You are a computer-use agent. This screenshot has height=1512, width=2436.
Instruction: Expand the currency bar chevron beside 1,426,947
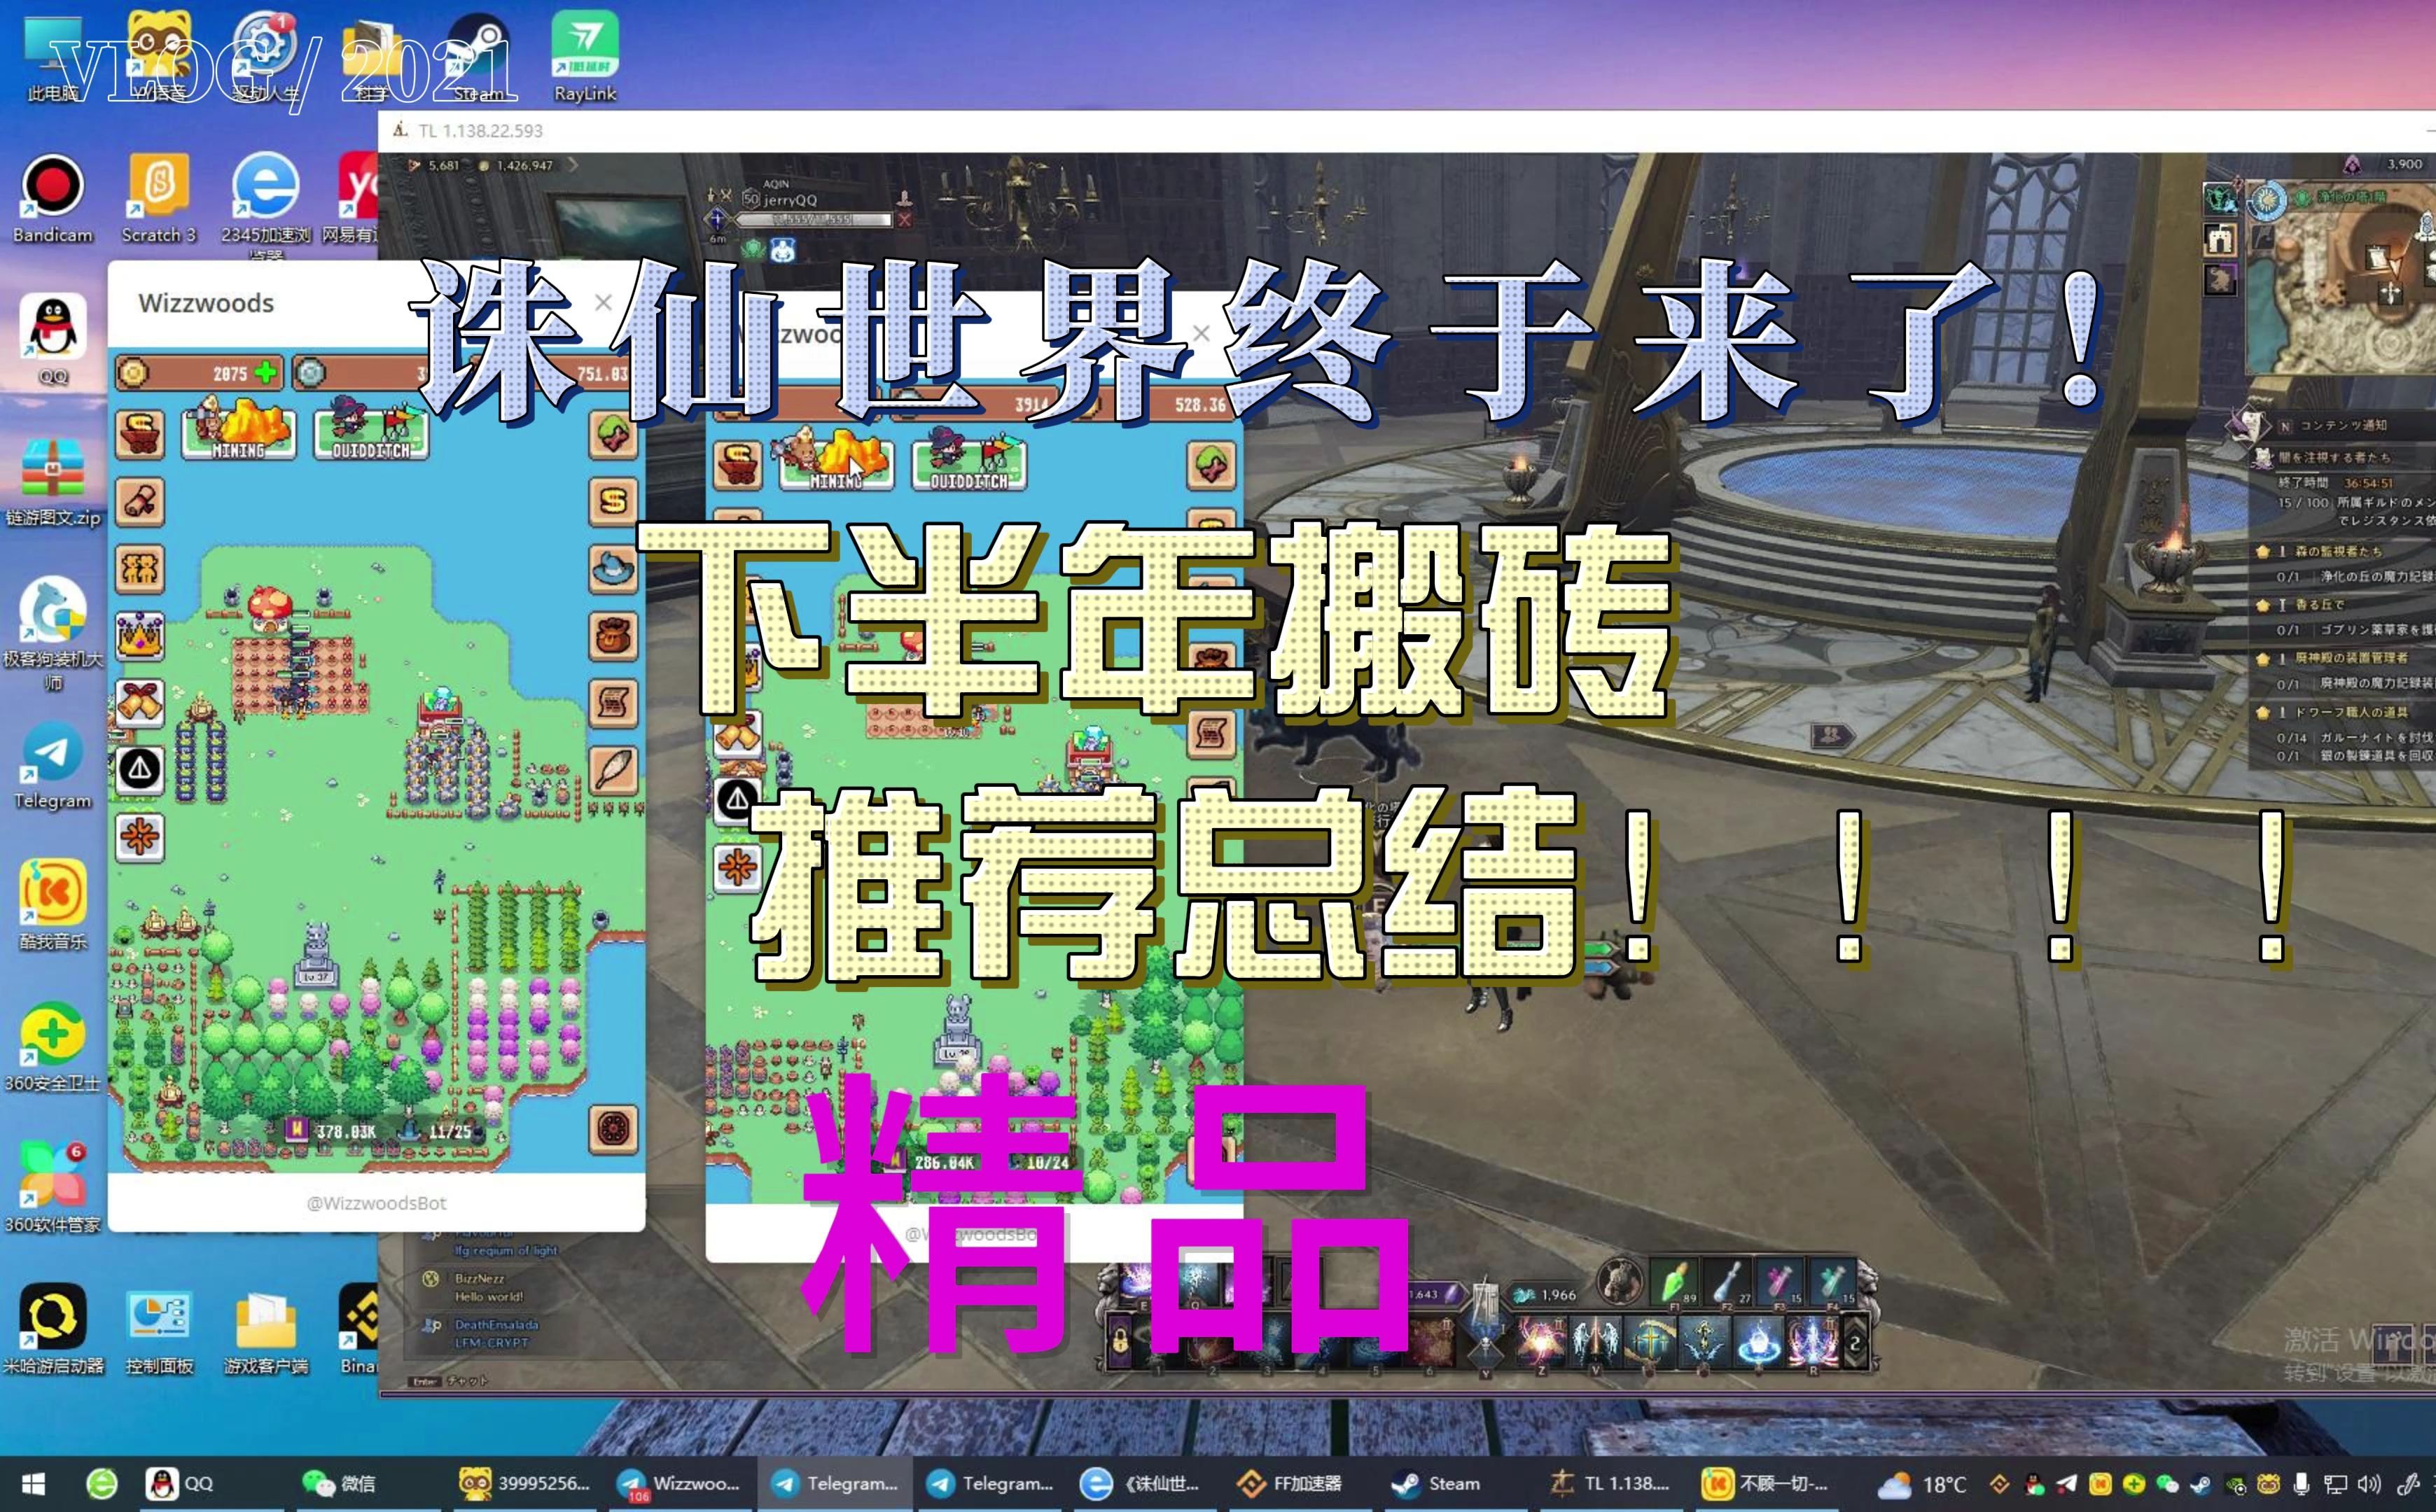(x=574, y=165)
